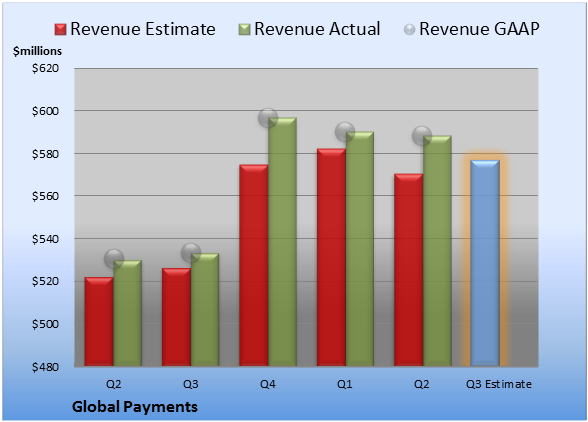Select the green actual bar for Q1
The width and height of the screenshot is (588, 422).
click(x=360, y=249)
